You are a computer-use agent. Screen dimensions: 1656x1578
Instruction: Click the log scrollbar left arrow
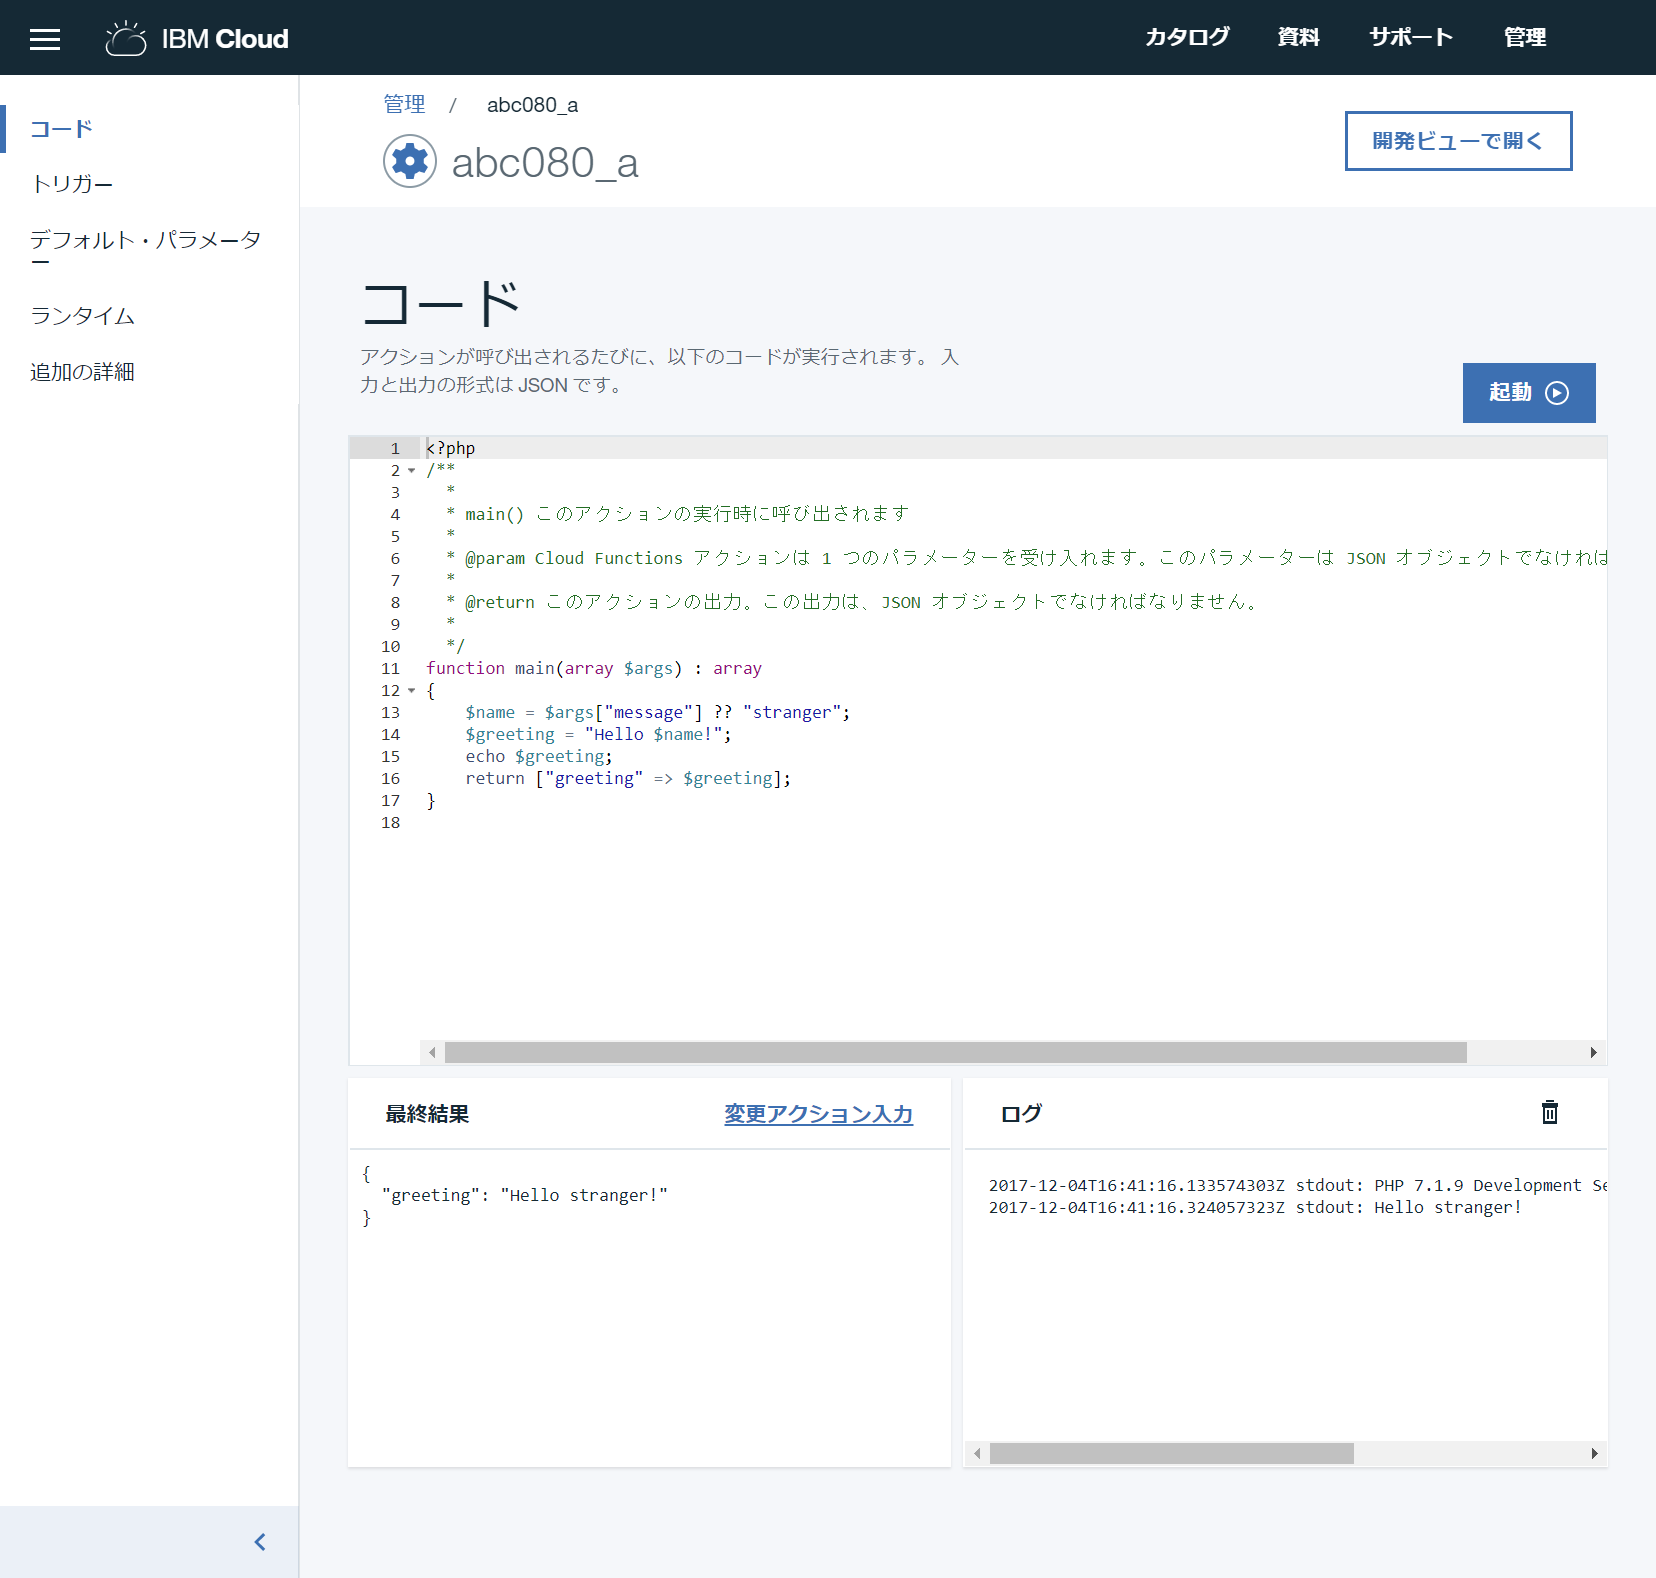tap(977, 1453)
